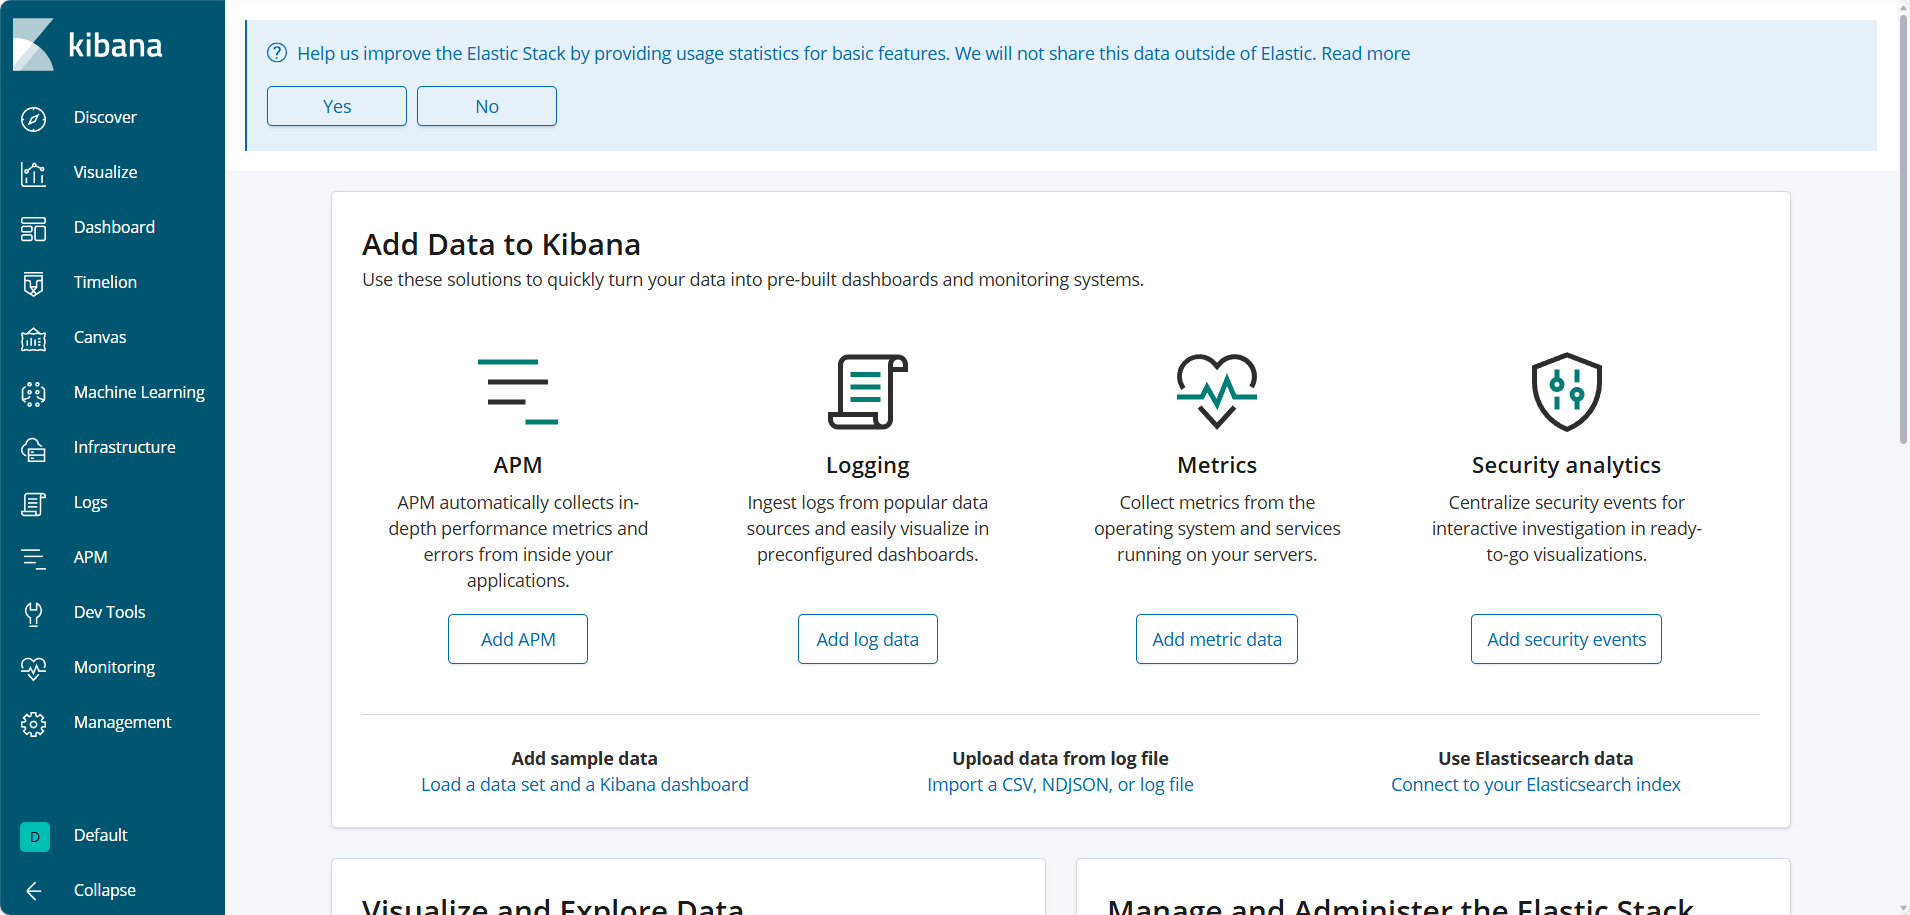Click the scrollbar down arrow
Viewport: 1910px width, 915px height.
(x=1903, y=907)
